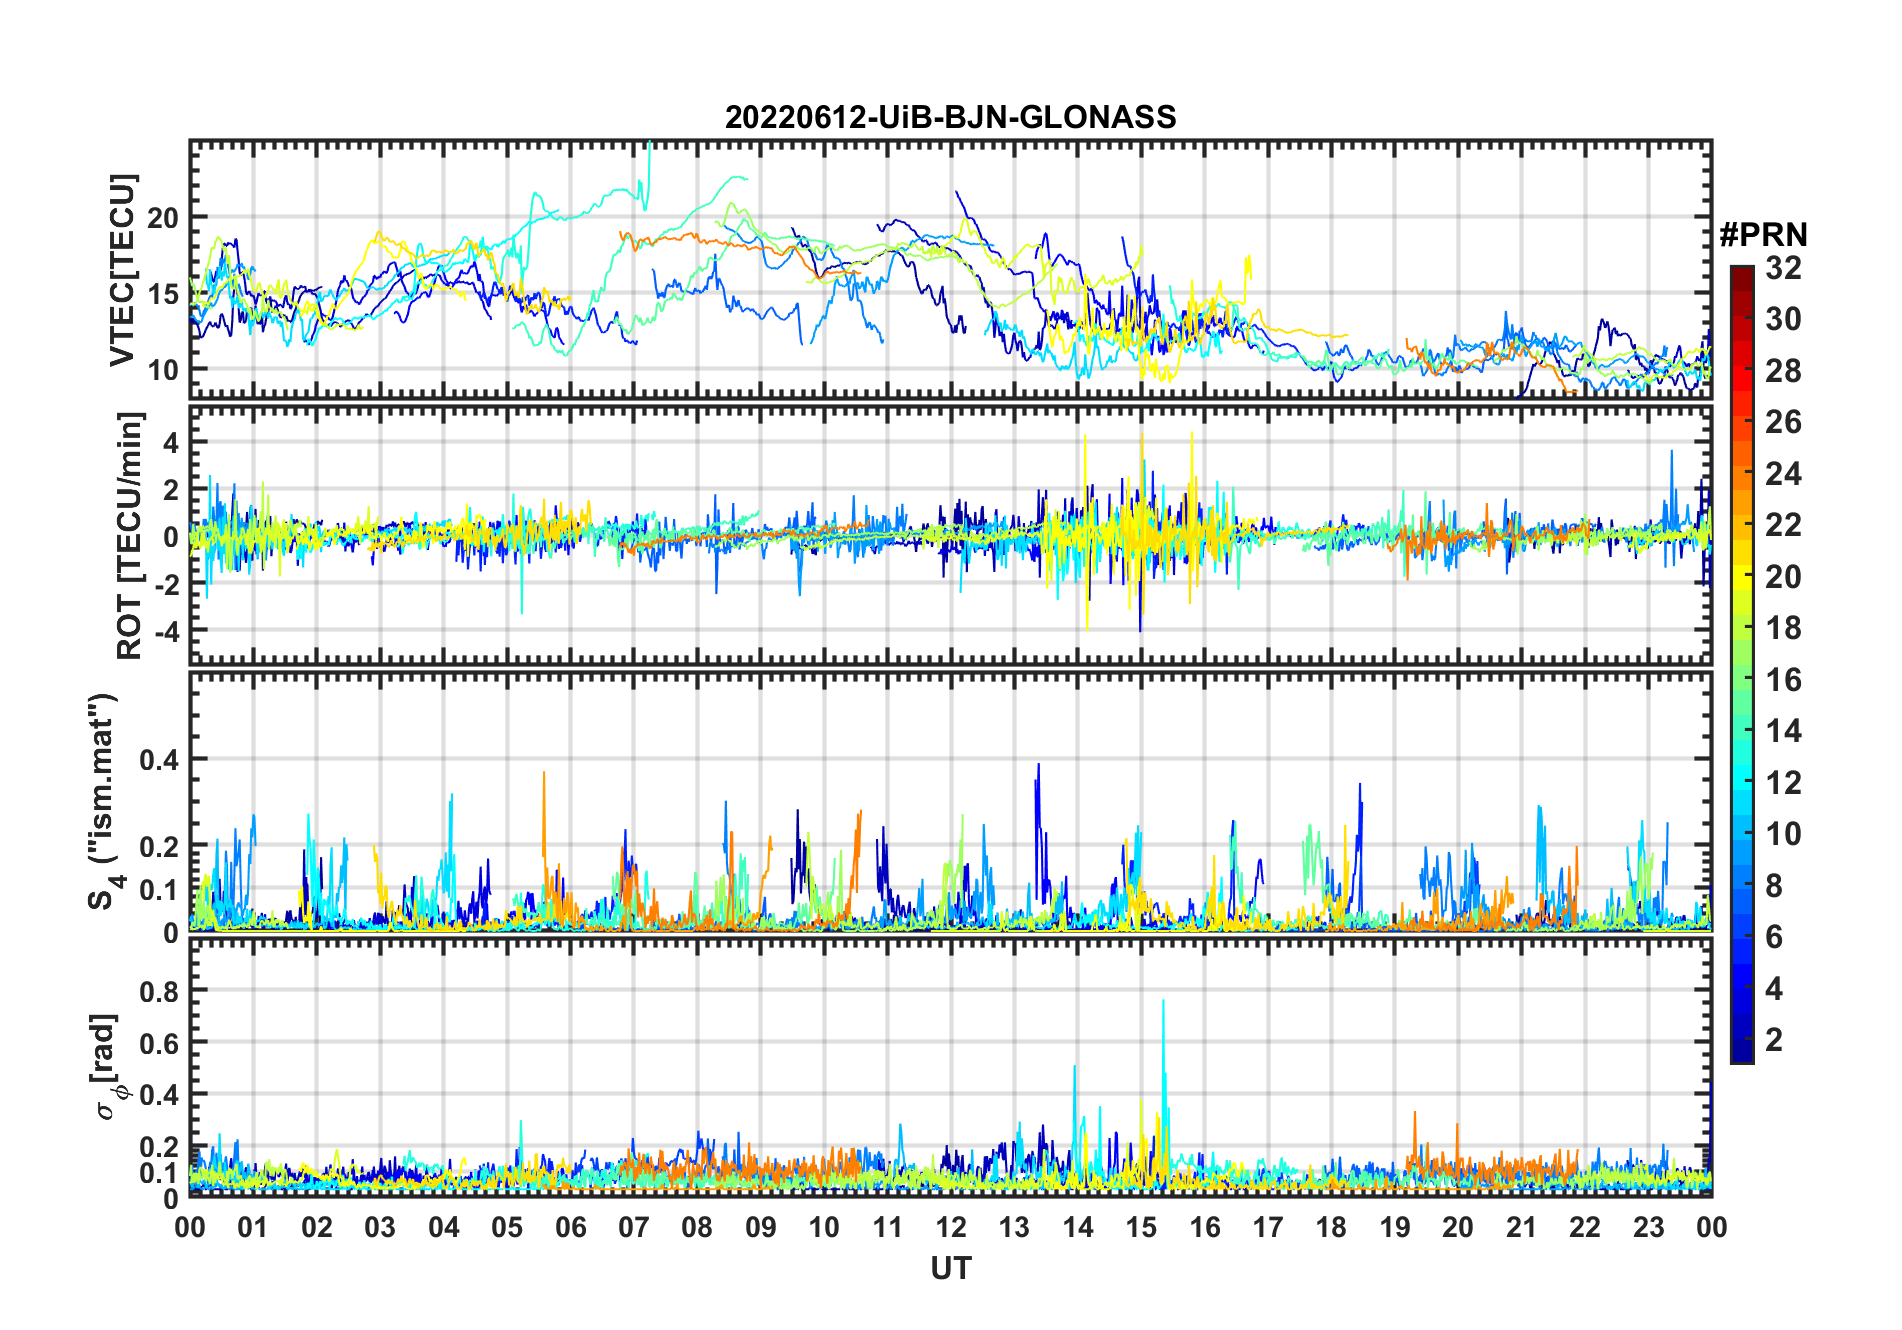The width and height of the screenshot is (1902, 1330).
Task: Select the S4 ("ism.mat") y-axis label
Action: pos(103,802)
